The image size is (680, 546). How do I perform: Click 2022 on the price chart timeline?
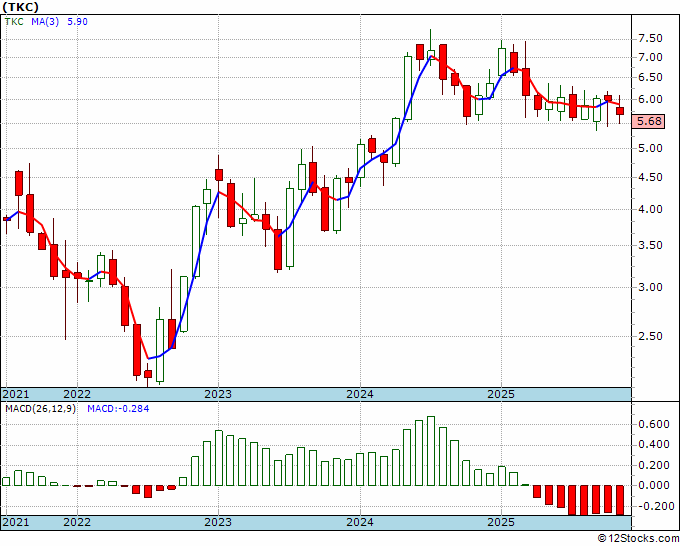click(77, 394)
